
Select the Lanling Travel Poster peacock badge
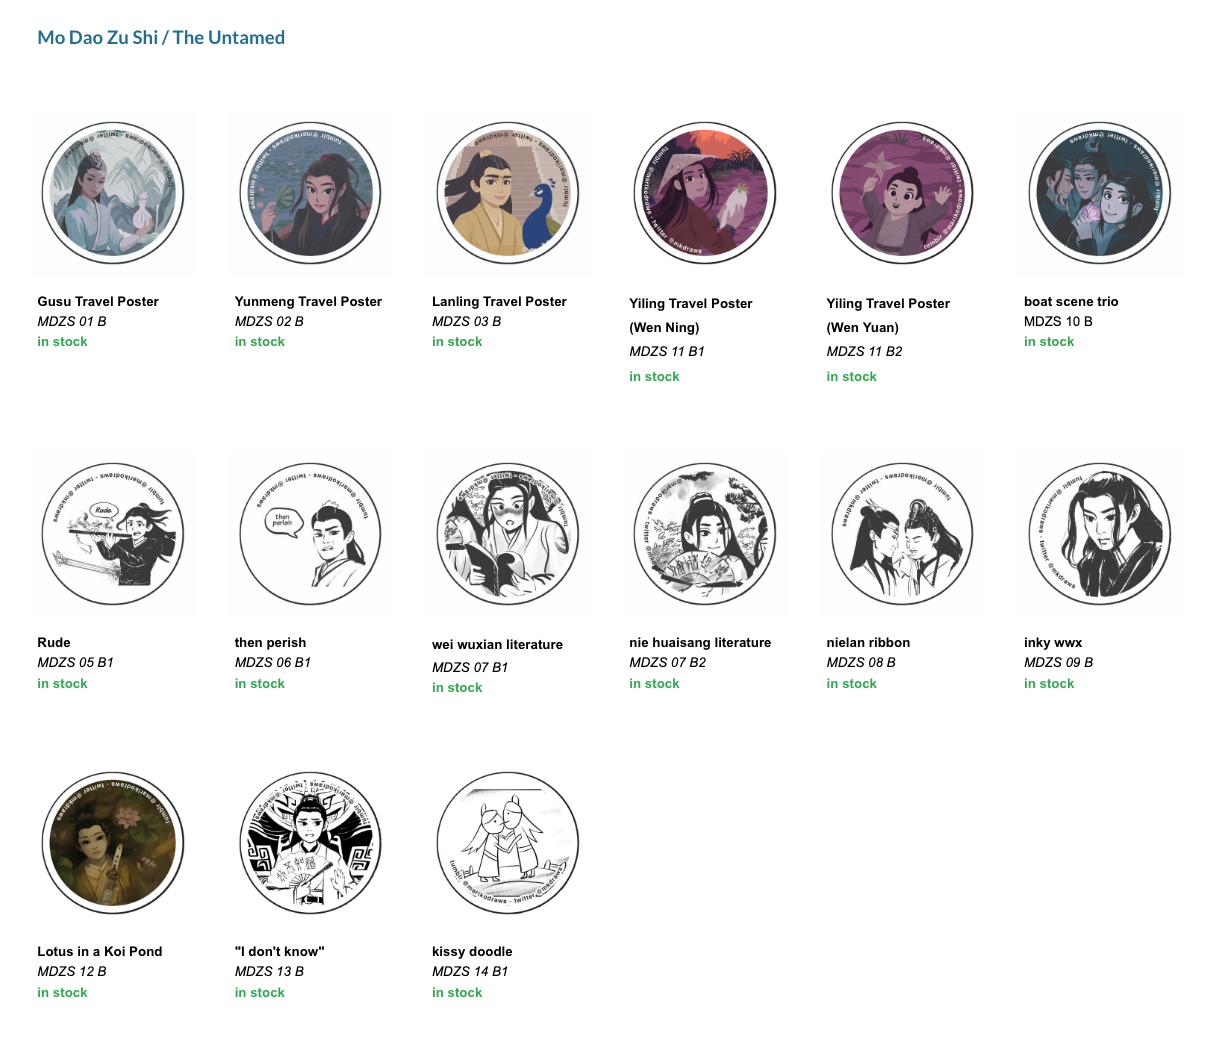point(508,193)
